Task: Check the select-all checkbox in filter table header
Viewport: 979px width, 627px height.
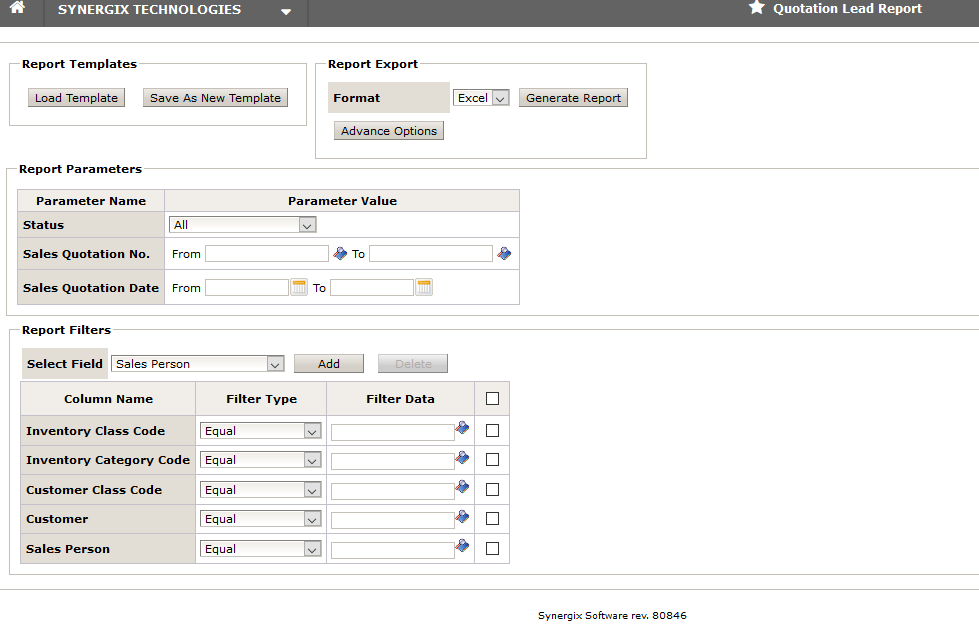Action: [491, 396]
